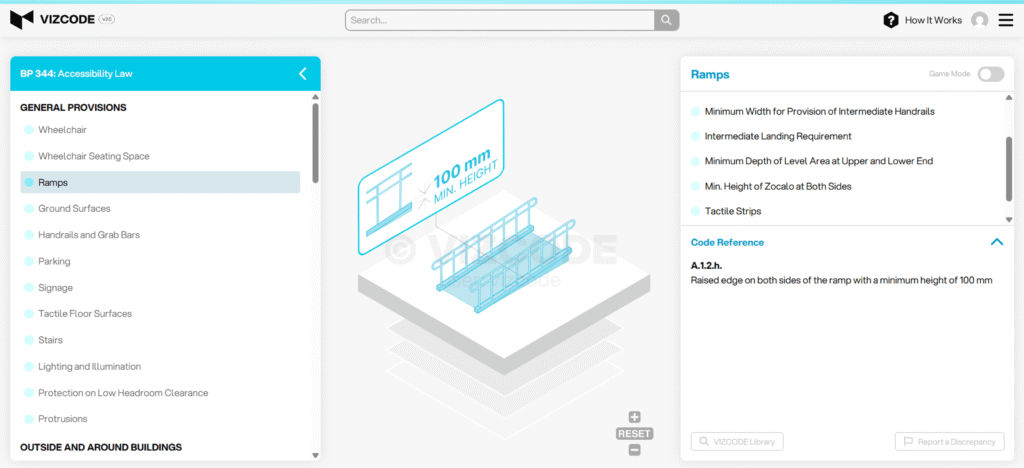Click Report a Discrepancy button
Viewport: 1024px width, 468px height.
[949, 441]
